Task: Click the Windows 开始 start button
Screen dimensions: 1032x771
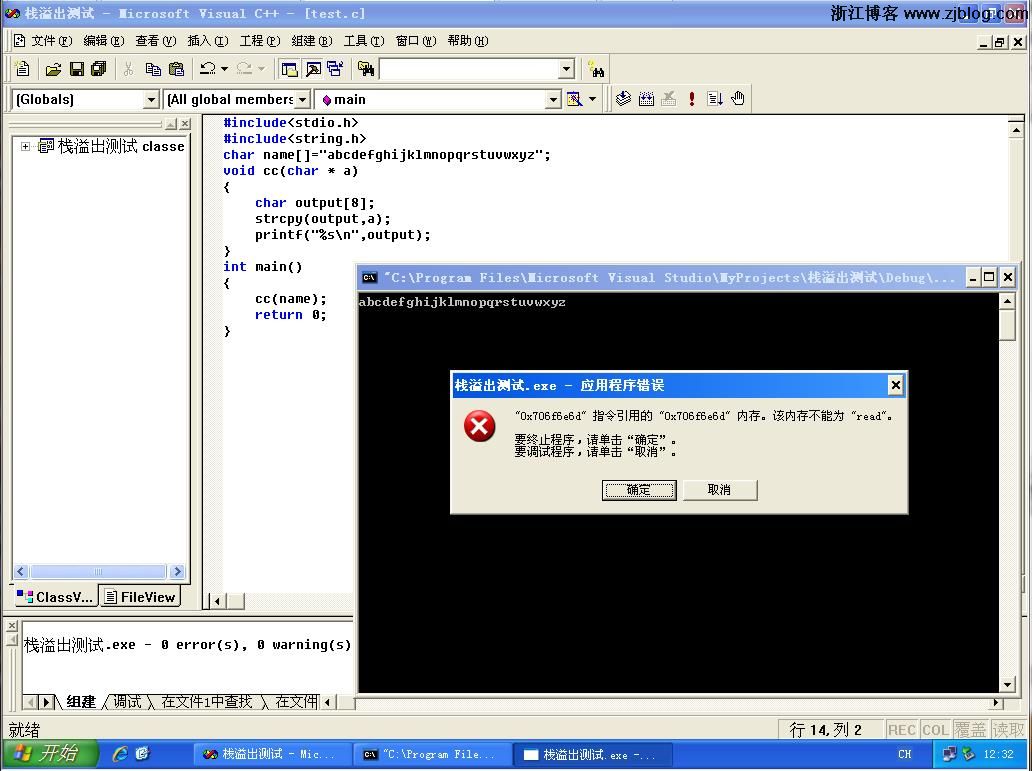Action: tap(50, 754)
